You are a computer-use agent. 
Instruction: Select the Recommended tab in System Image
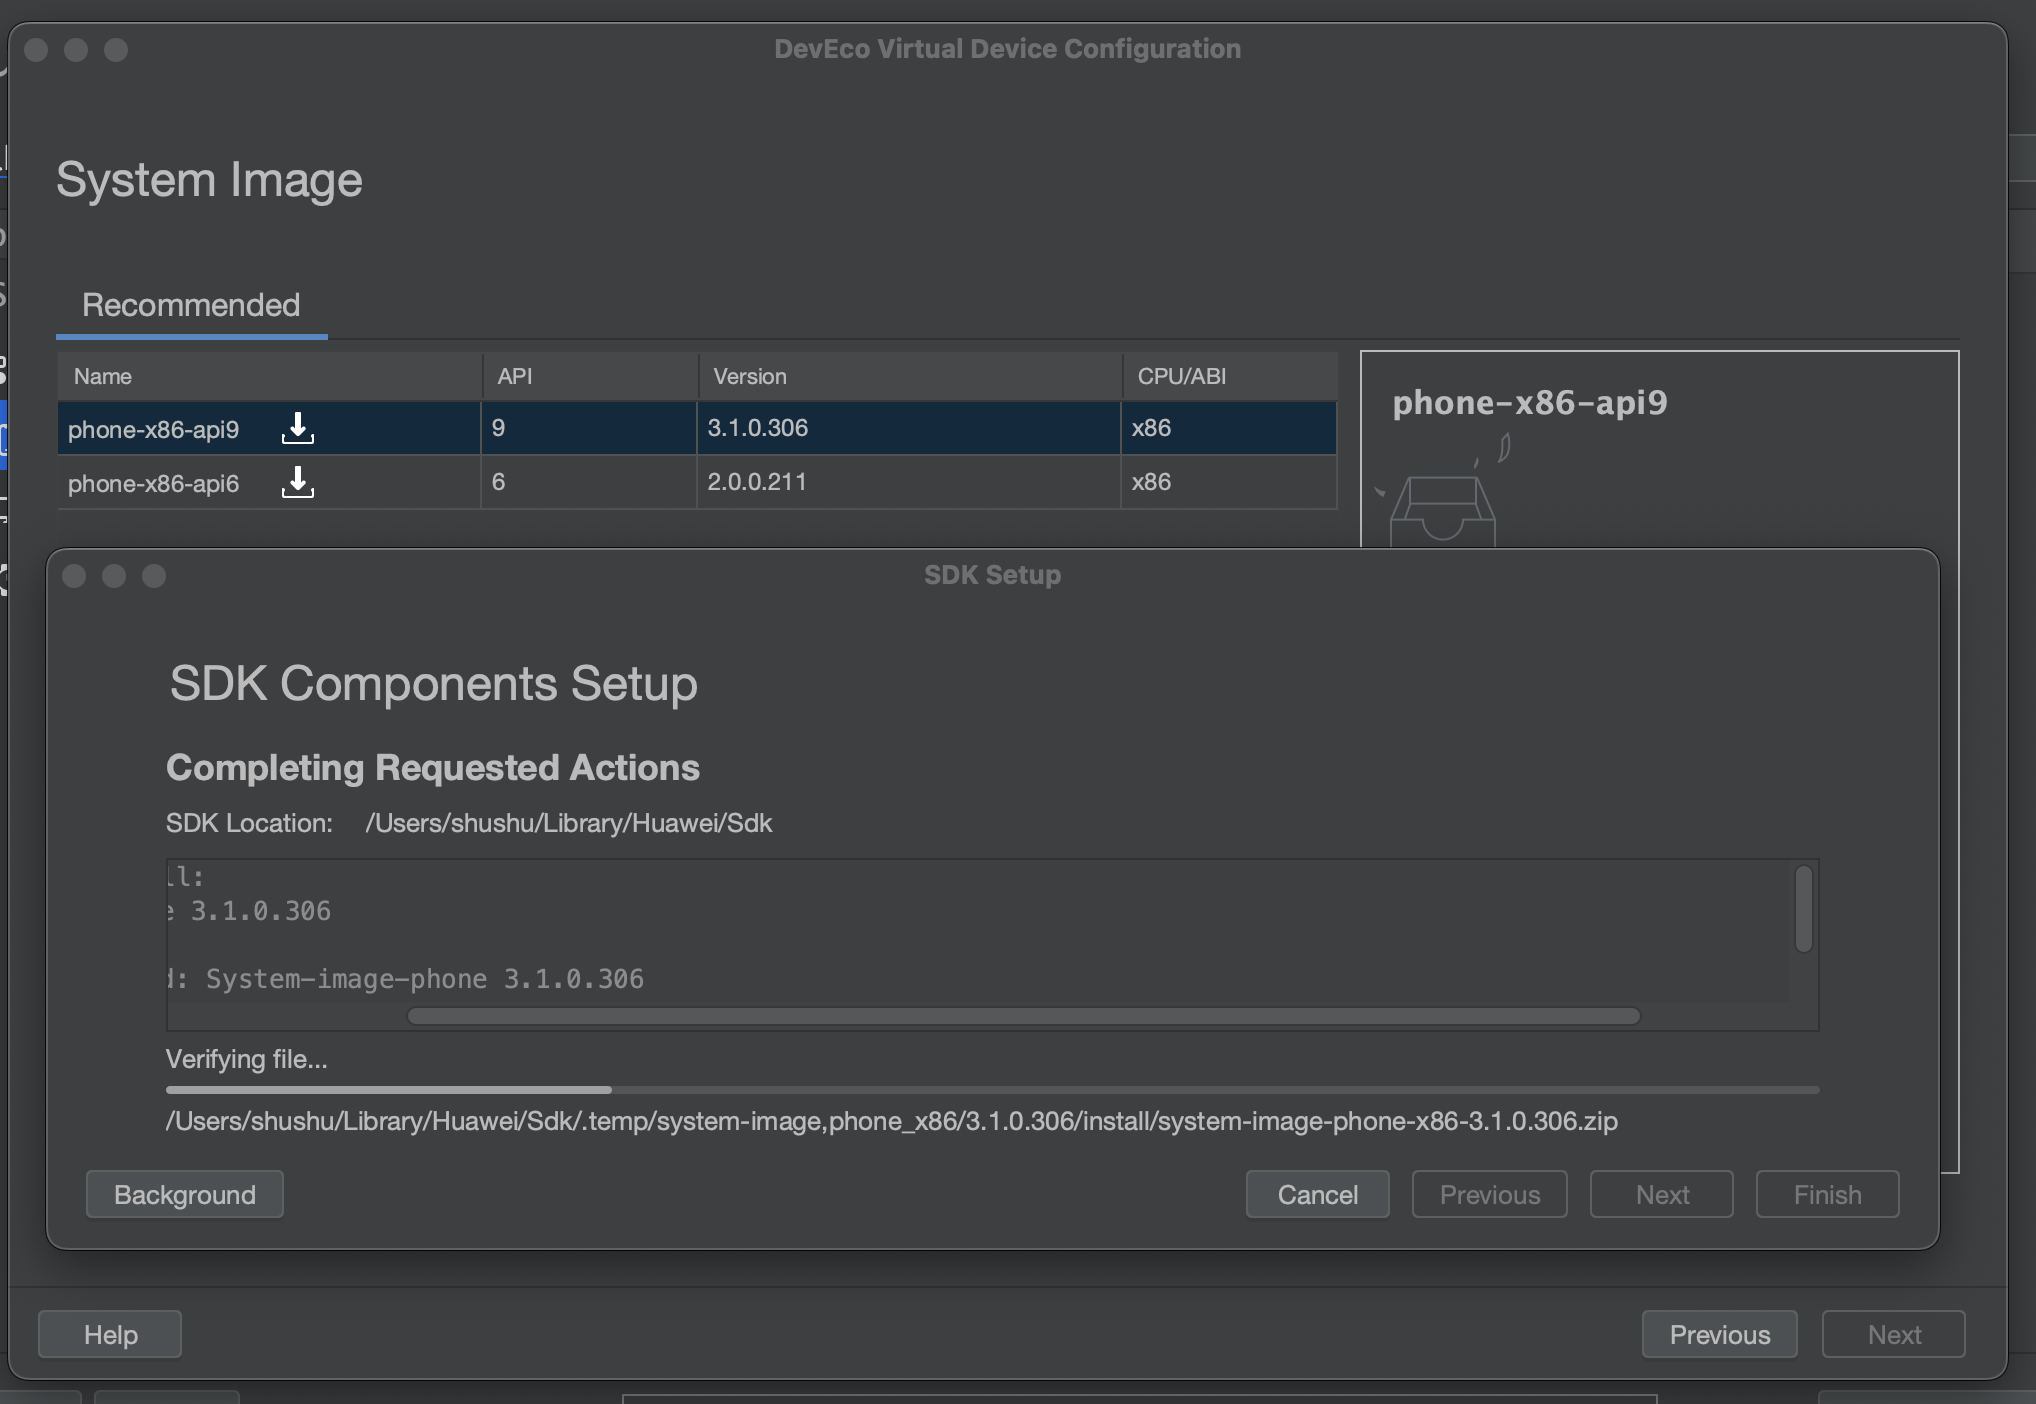pyautogui.click(x=190, y=302)
